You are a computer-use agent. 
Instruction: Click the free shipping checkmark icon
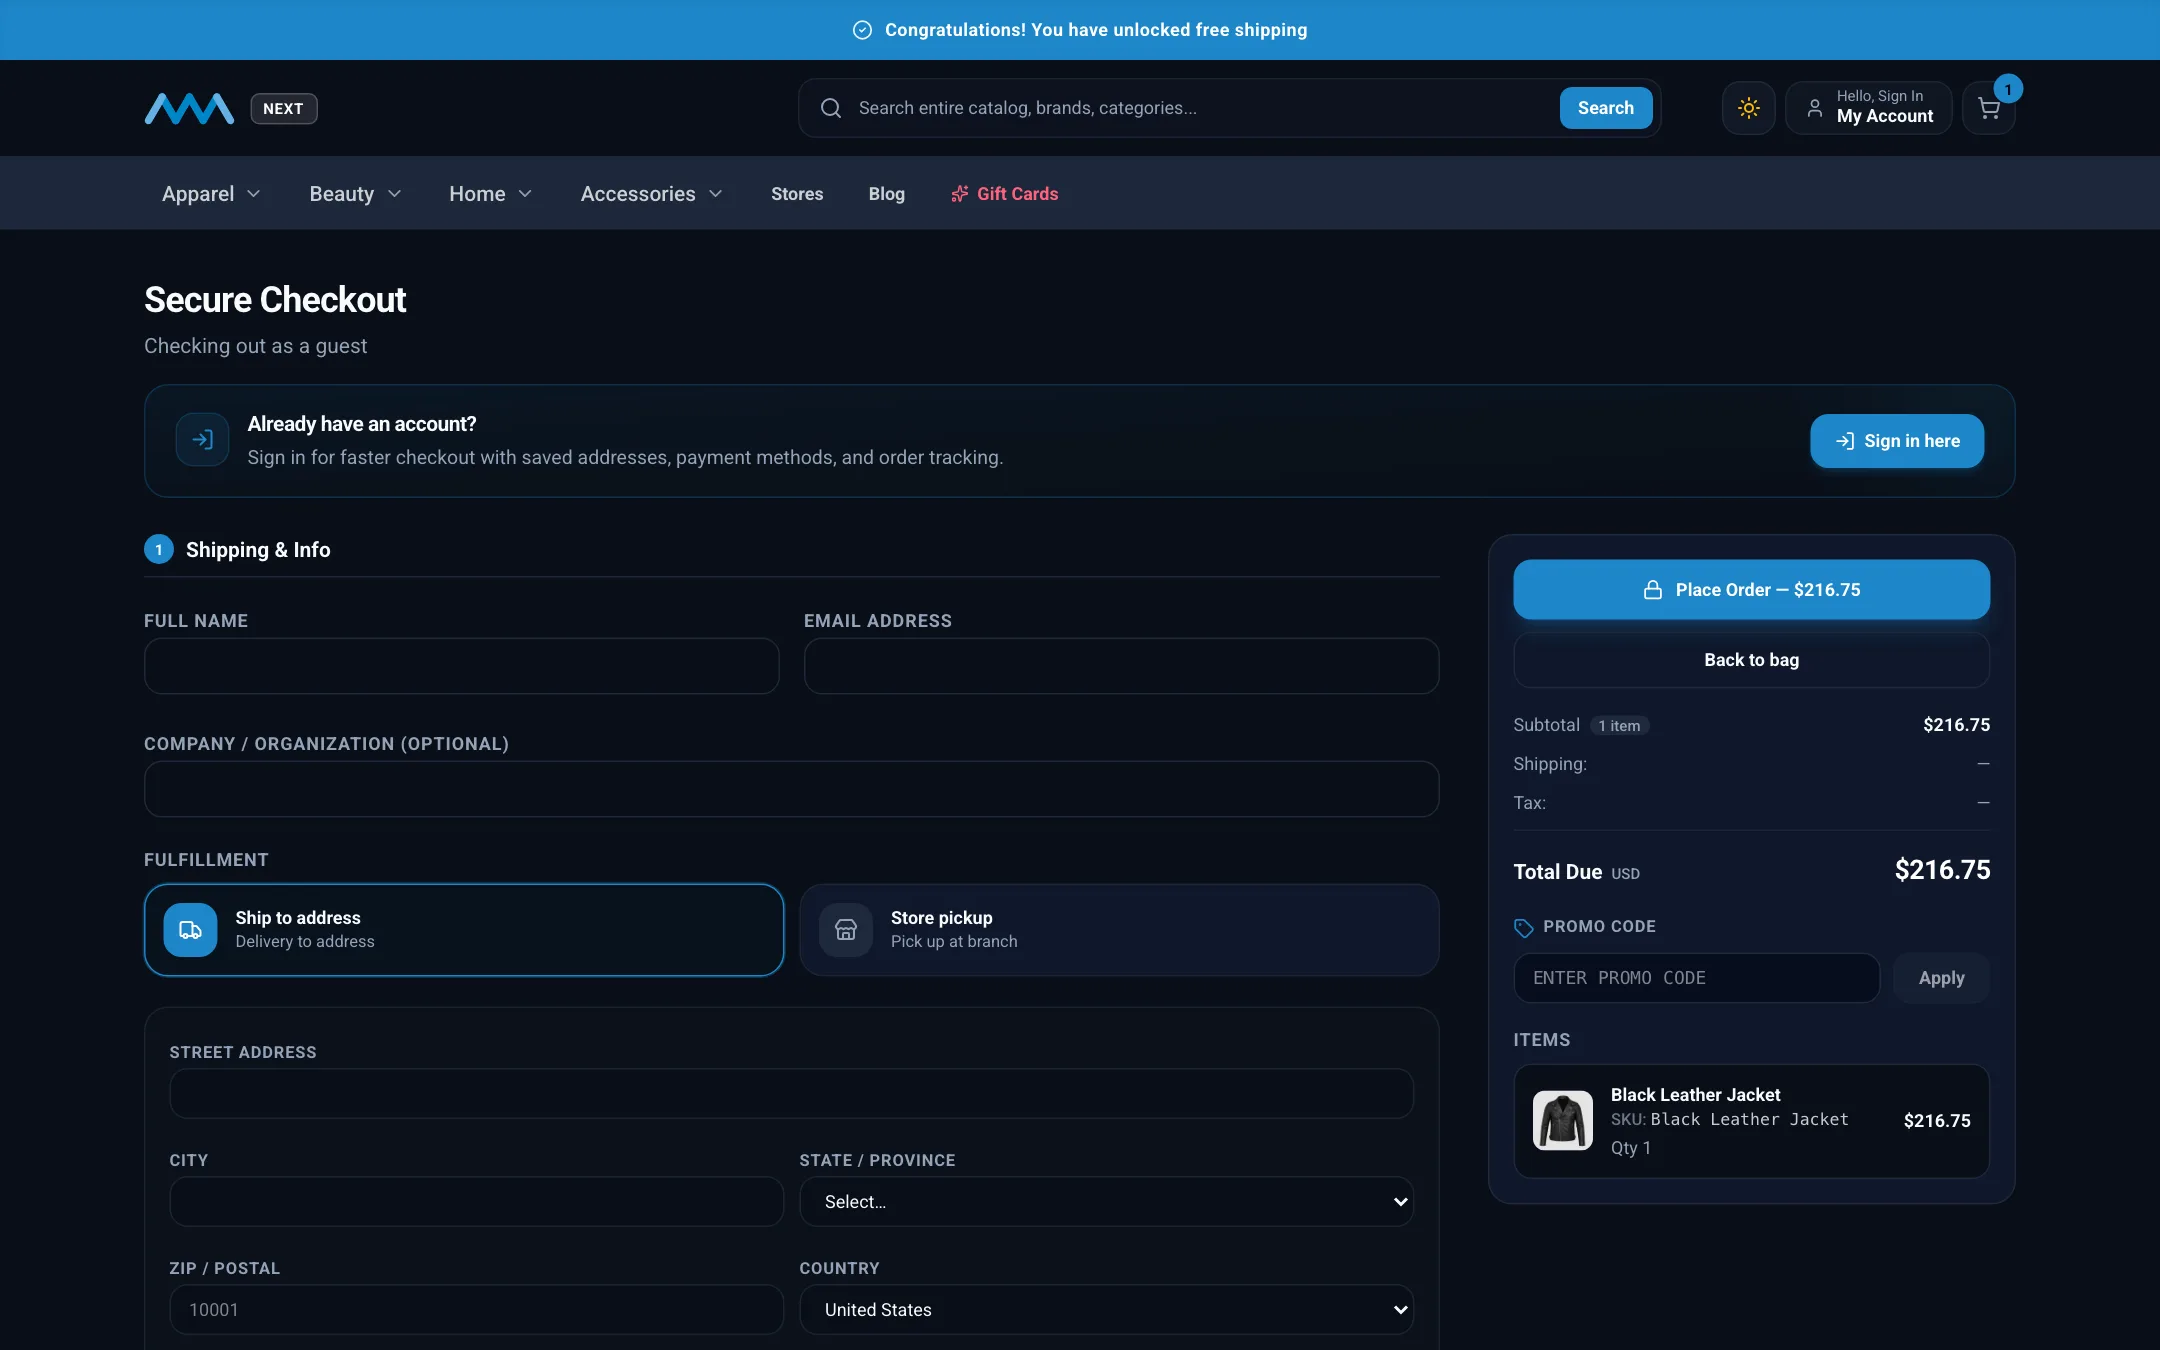pos(862,30)
